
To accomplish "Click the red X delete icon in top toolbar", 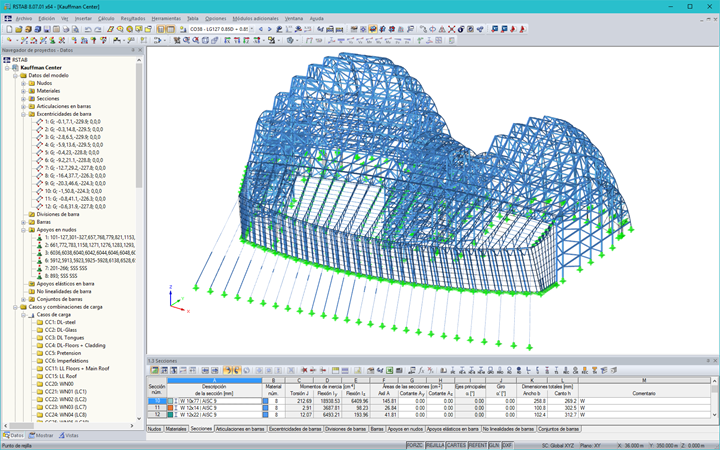I will coord(451,29).
